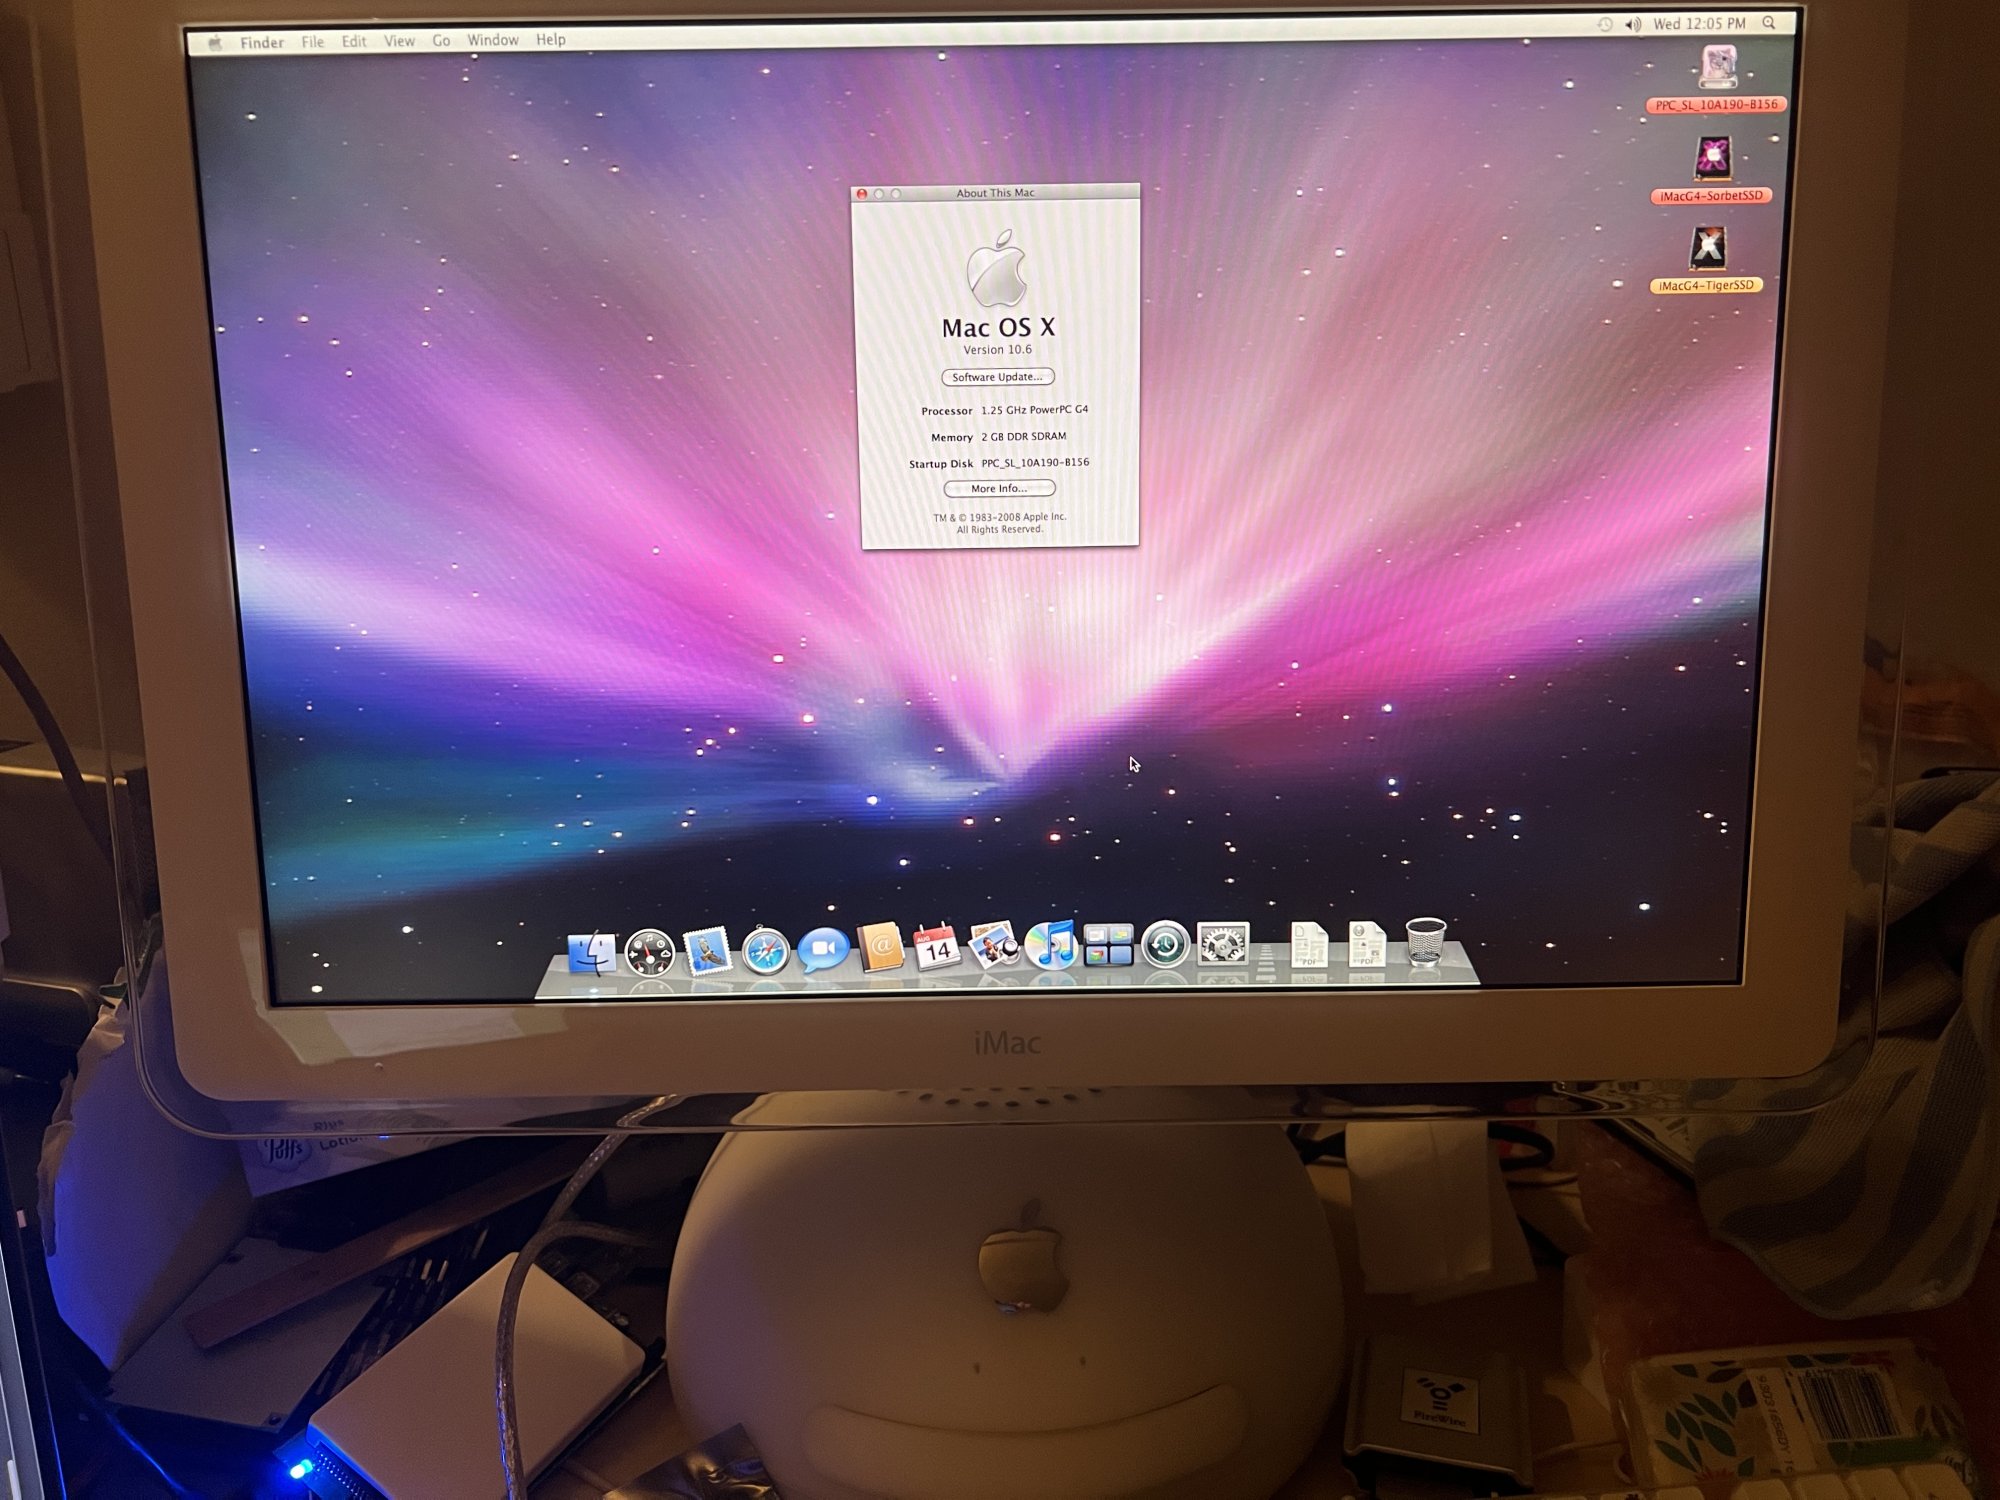
Task: Open the Mail stamp icon
Action: pyautogui.click(x=707, y=950)
